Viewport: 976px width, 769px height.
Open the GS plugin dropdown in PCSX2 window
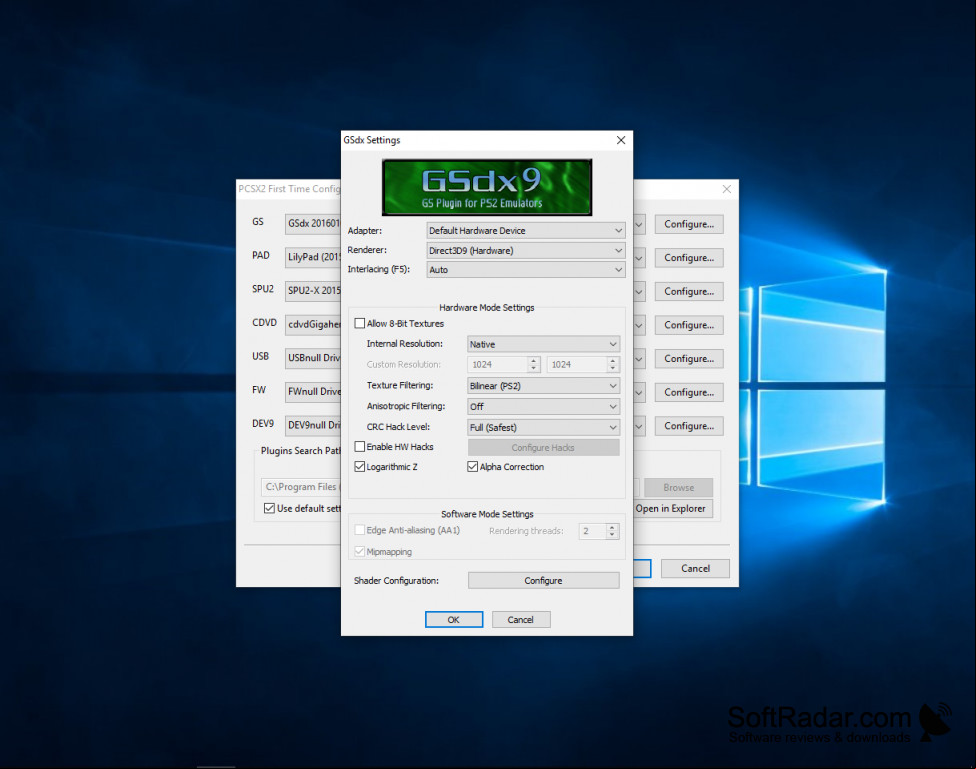point(639,224)
